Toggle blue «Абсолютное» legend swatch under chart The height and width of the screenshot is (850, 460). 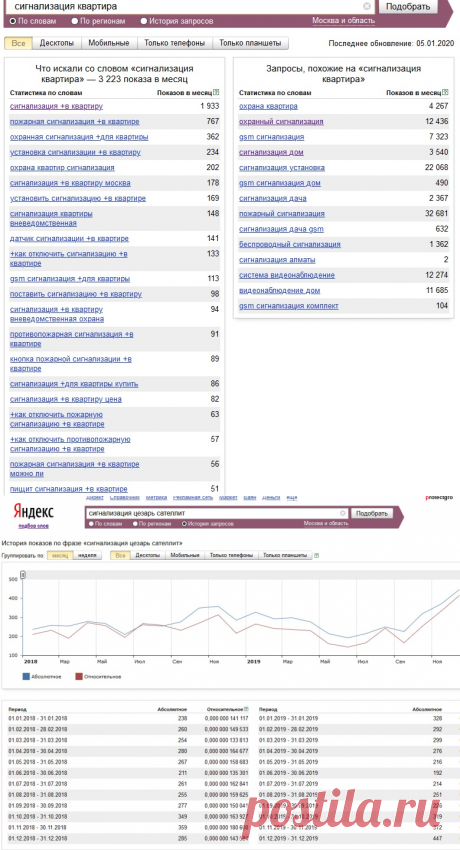pos(26,676)
